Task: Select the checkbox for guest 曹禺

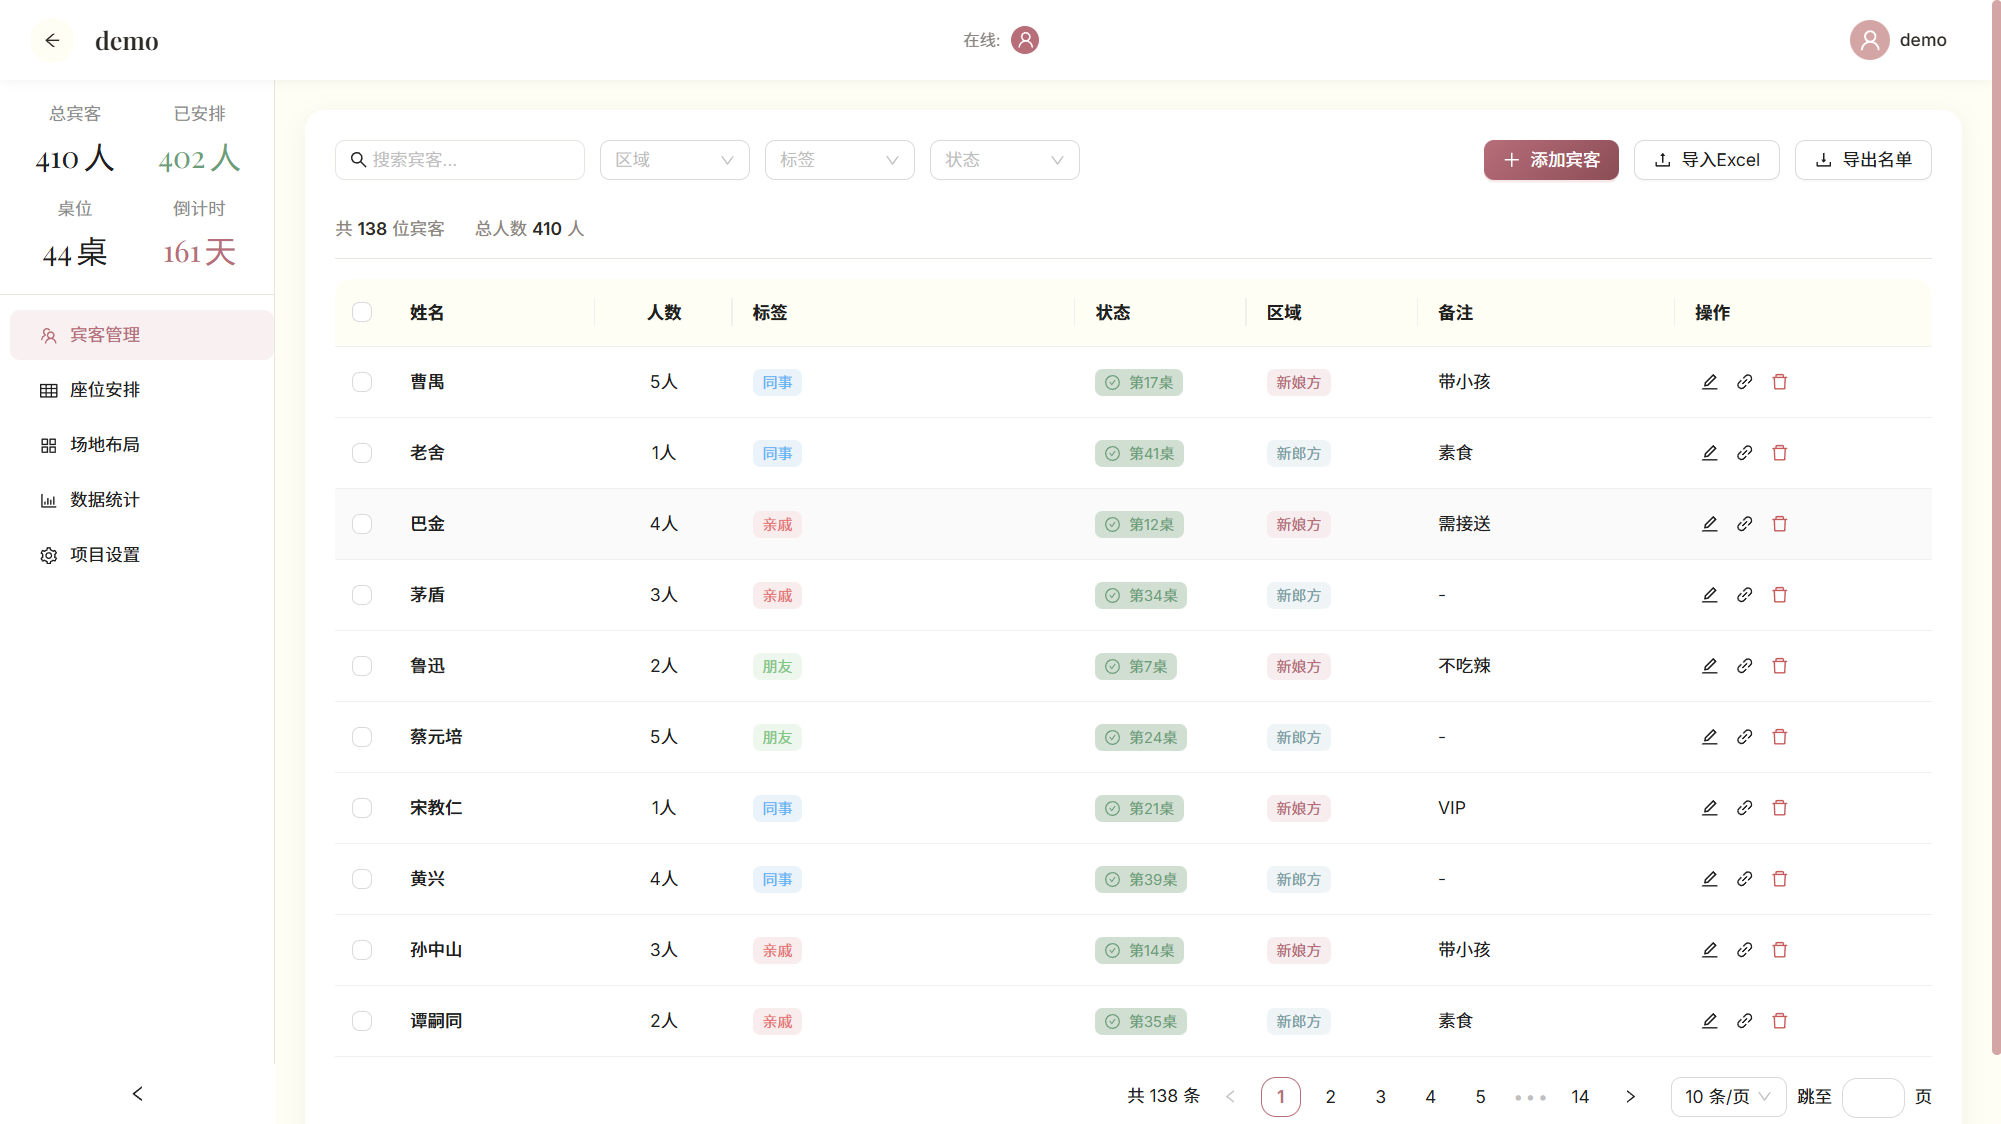Action: coord(362,382)
